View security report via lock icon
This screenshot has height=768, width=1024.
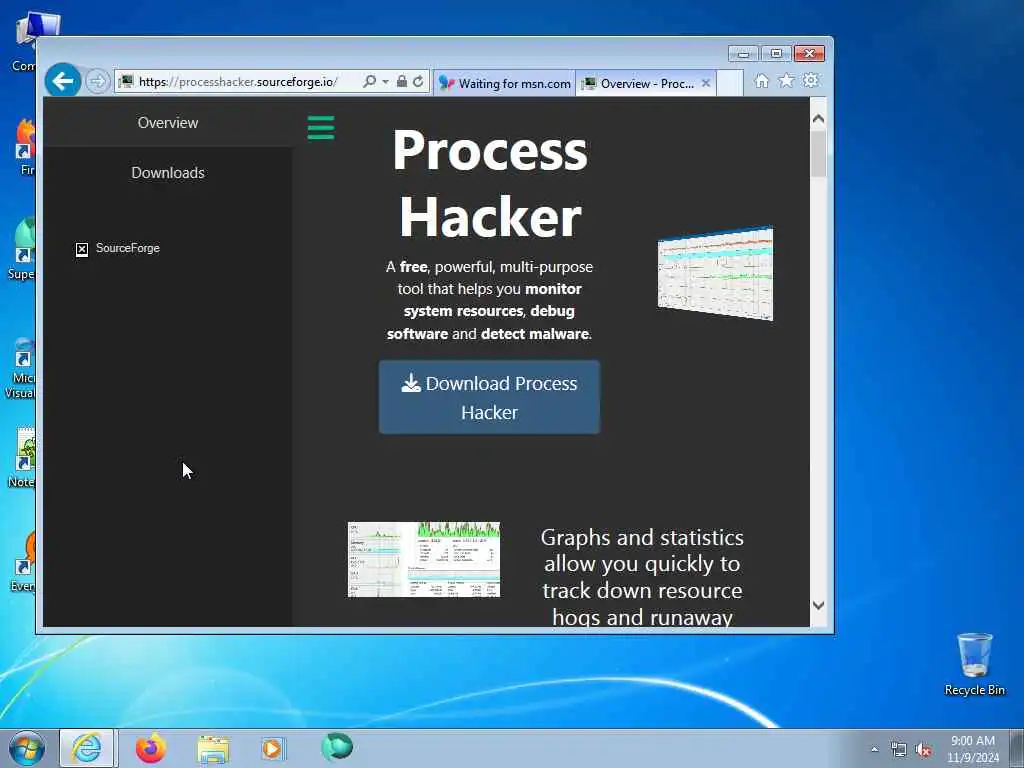pyautogui.click(x=402, y=82)
